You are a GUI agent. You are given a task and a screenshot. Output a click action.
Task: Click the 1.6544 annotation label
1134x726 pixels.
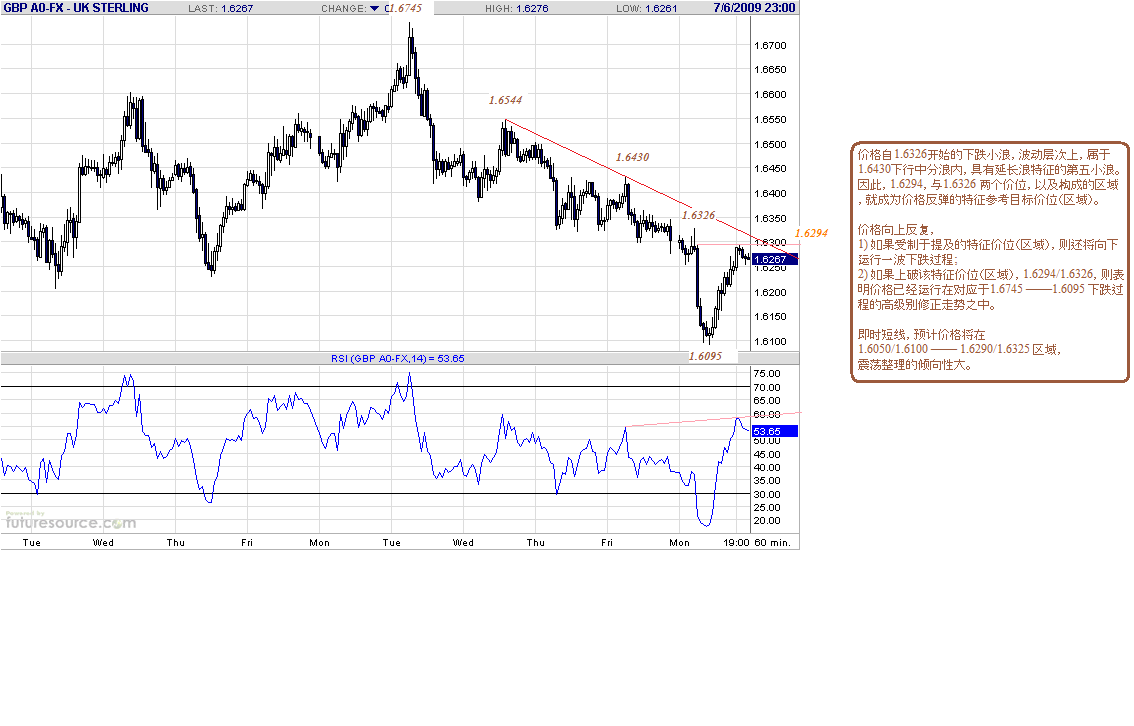click(505, 101)
